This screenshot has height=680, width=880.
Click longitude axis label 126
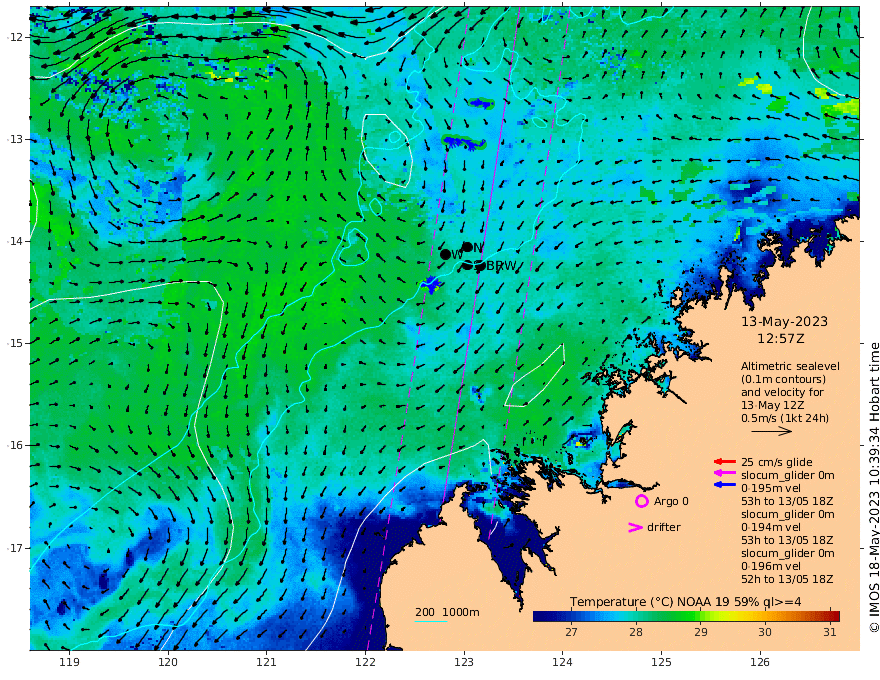pyautogui.click(x=760, y=662)
